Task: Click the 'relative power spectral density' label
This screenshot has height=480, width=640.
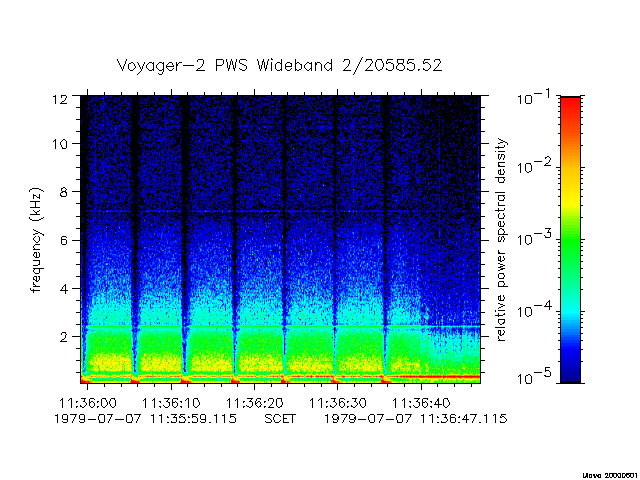Action: [501, 240]
